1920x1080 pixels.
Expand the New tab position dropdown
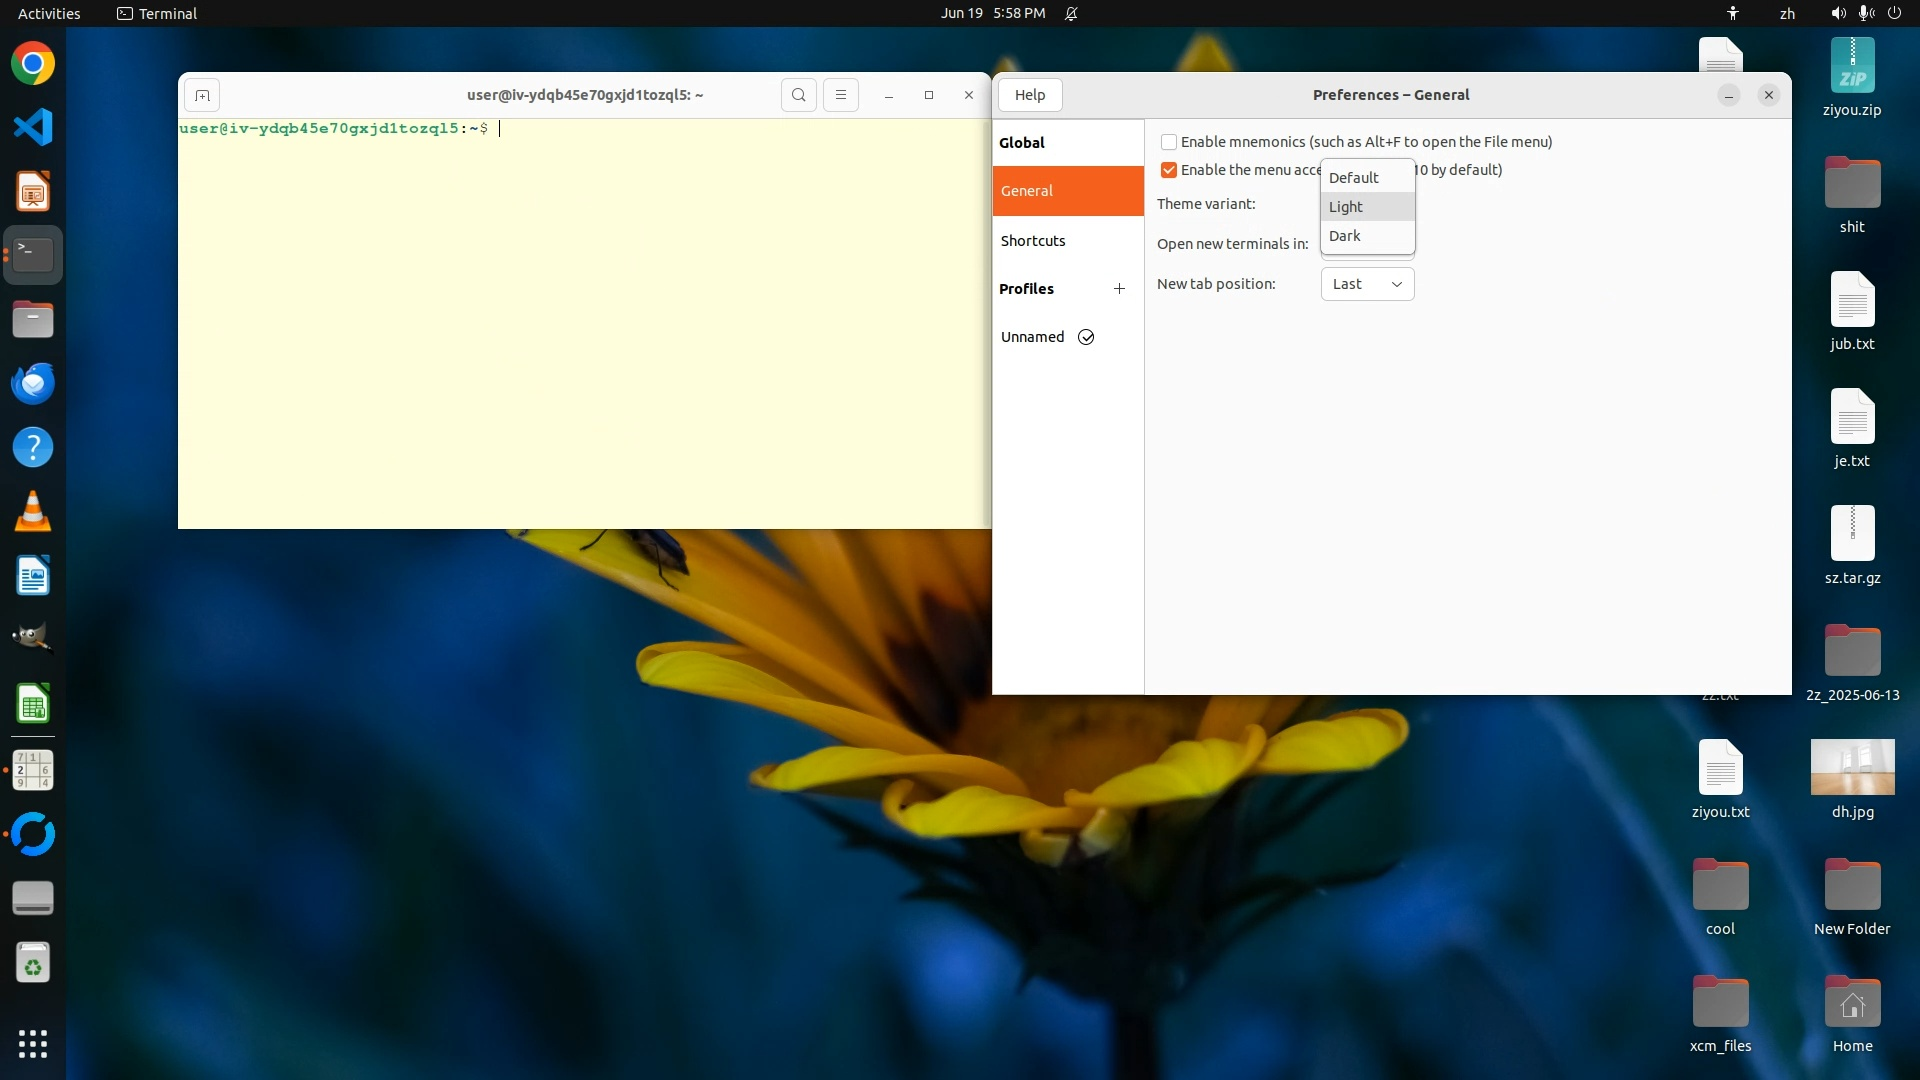click(x=1367, y=284)
